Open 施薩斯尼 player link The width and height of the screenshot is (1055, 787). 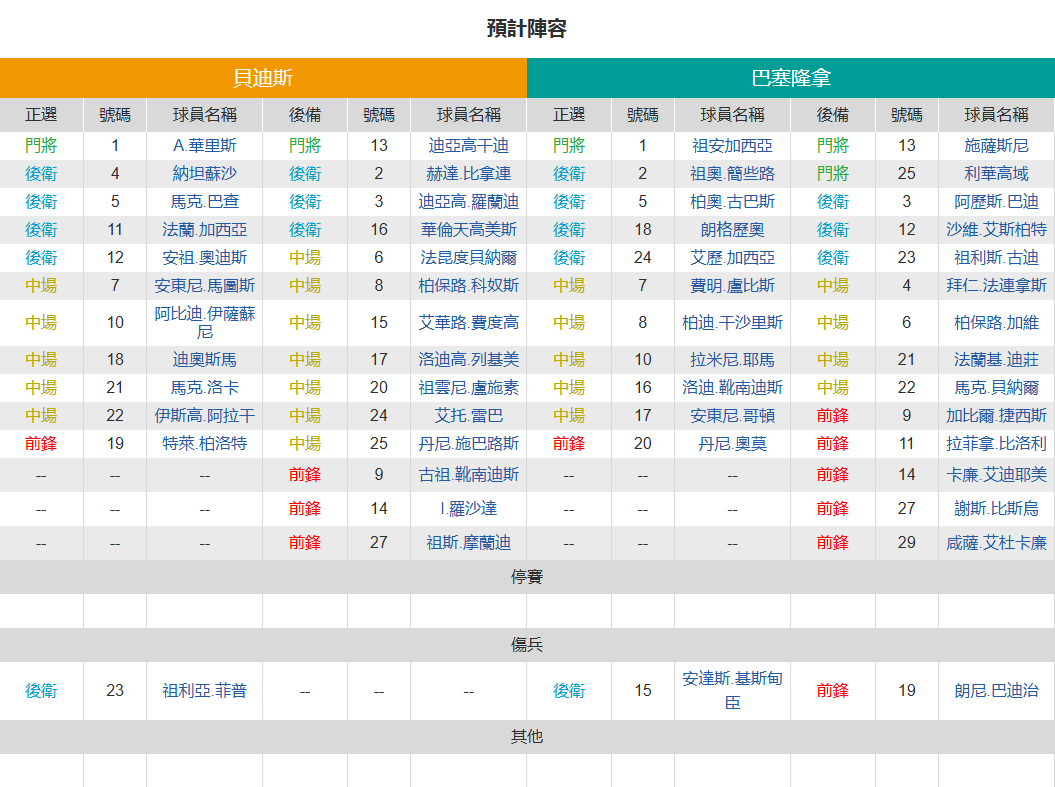(996, 146)
